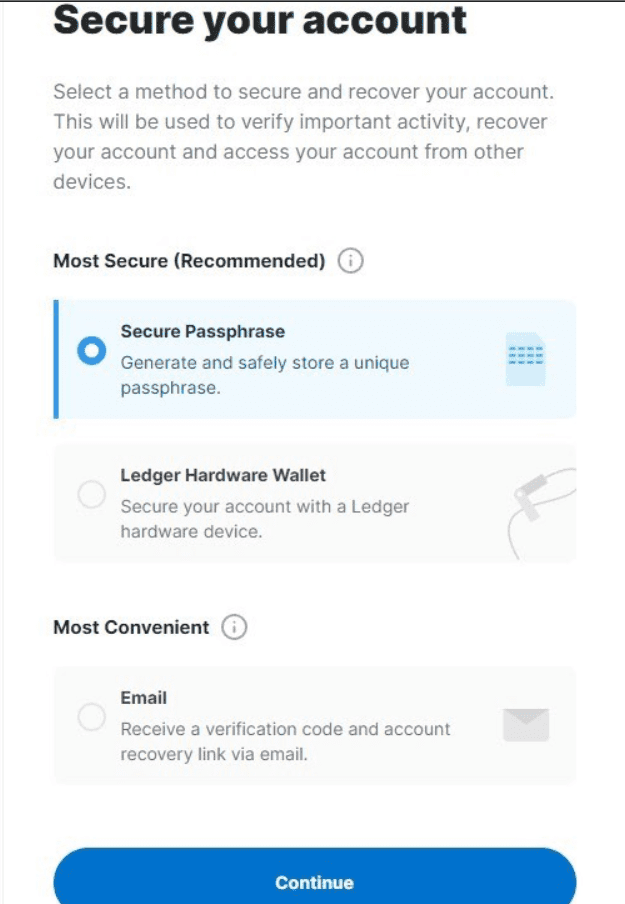
Task: Click the envelope icon in Email option
Action: click(x=526, y=725)
